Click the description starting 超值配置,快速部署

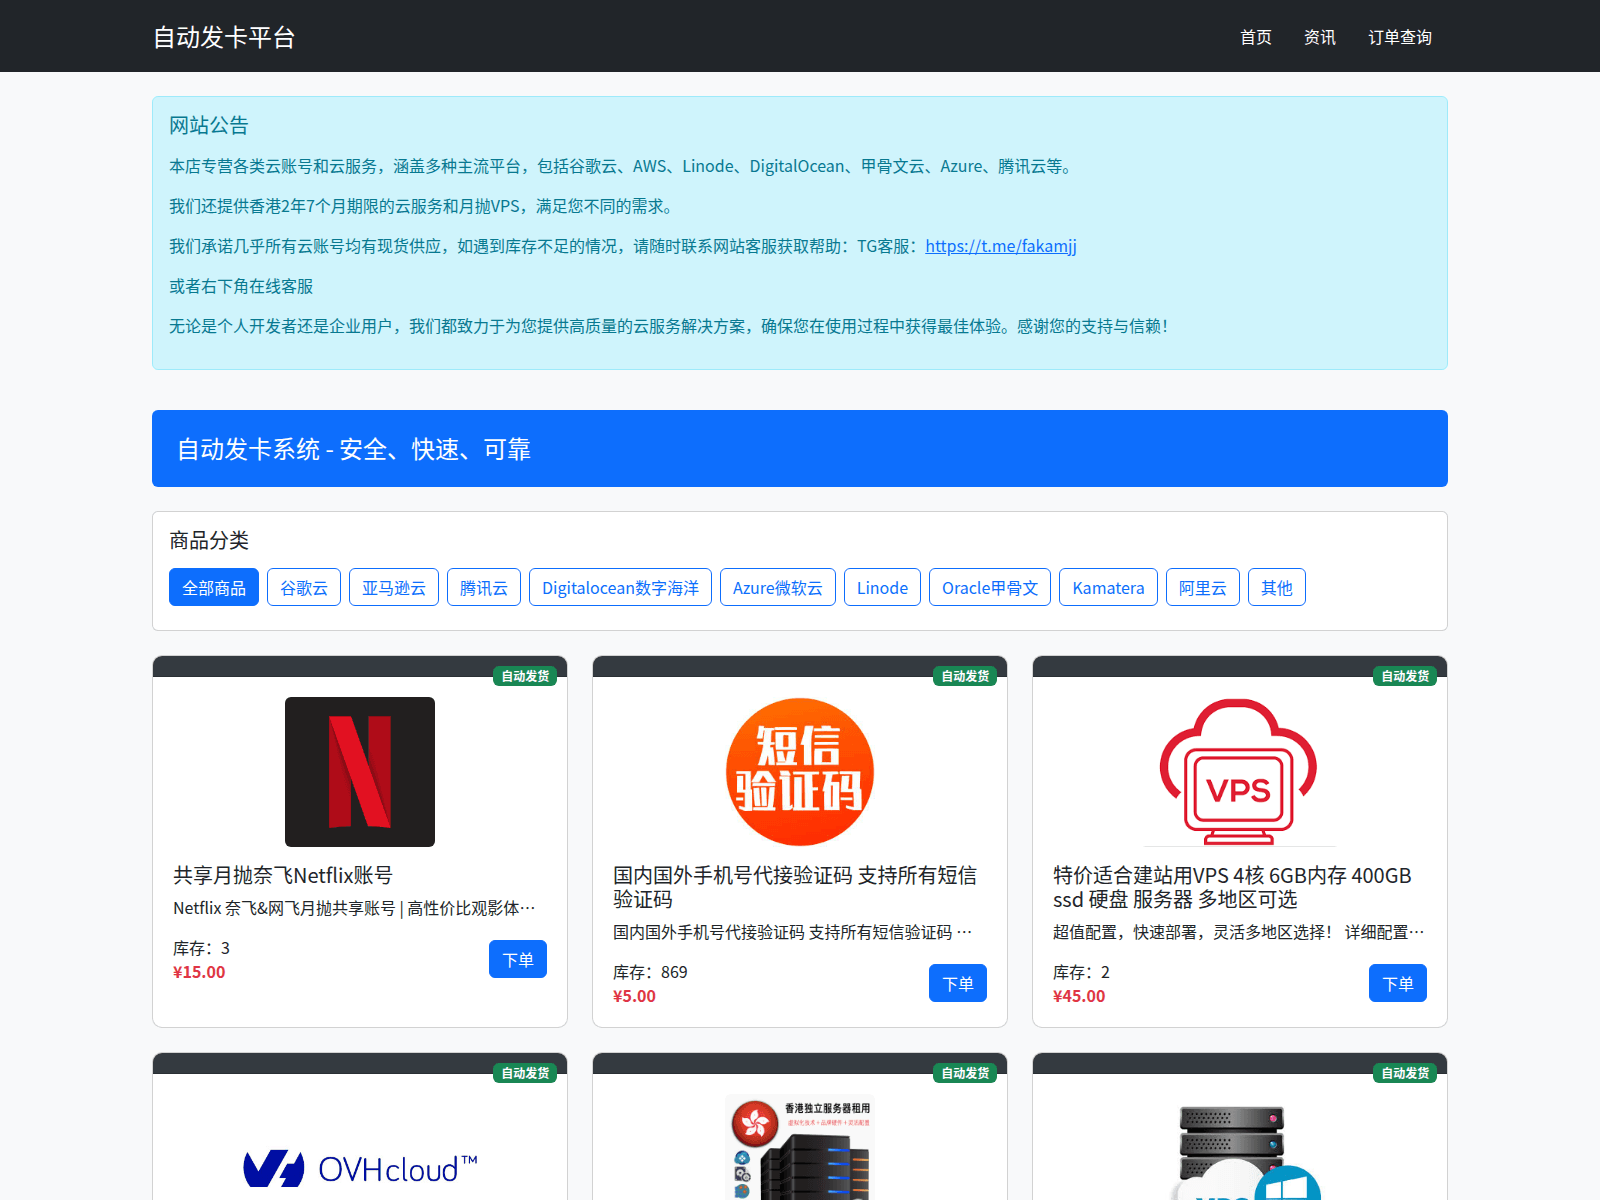[1238, 932]
